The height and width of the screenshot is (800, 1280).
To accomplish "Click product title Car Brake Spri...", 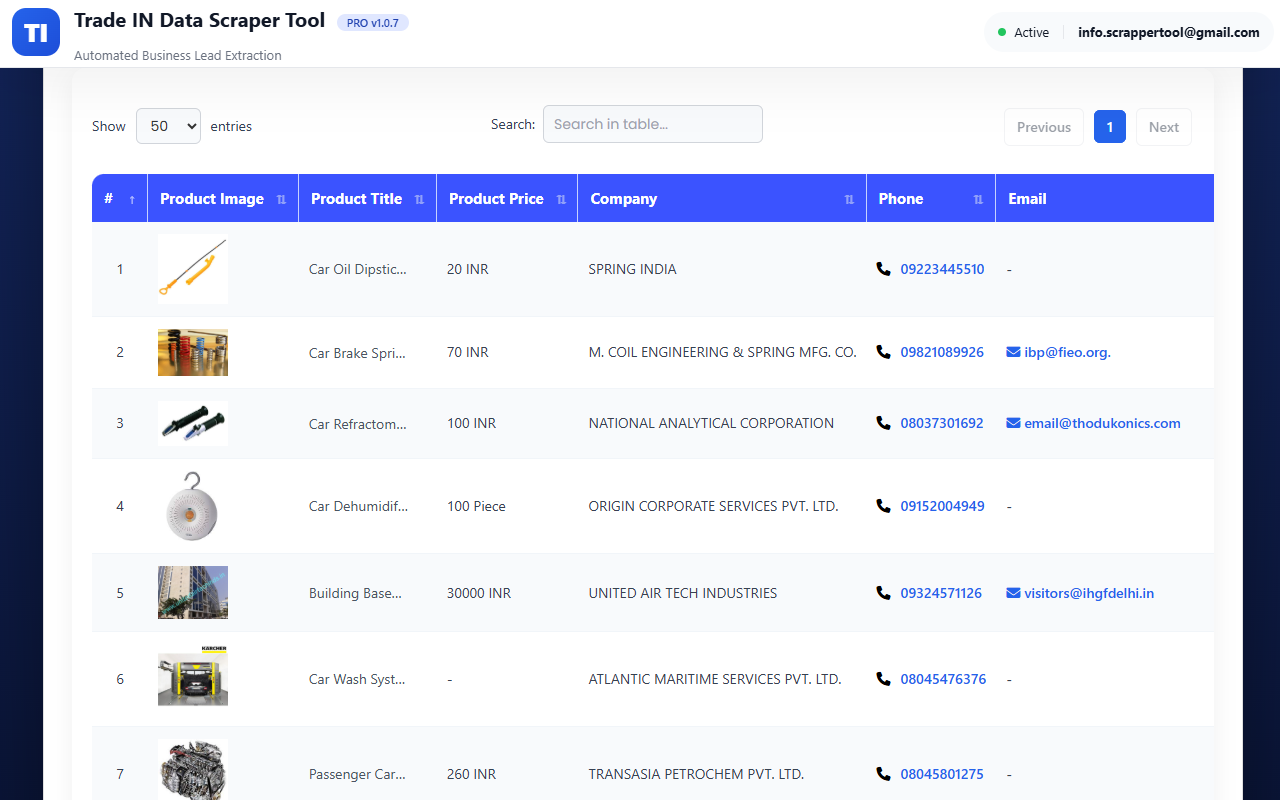I will pos(357,352).
